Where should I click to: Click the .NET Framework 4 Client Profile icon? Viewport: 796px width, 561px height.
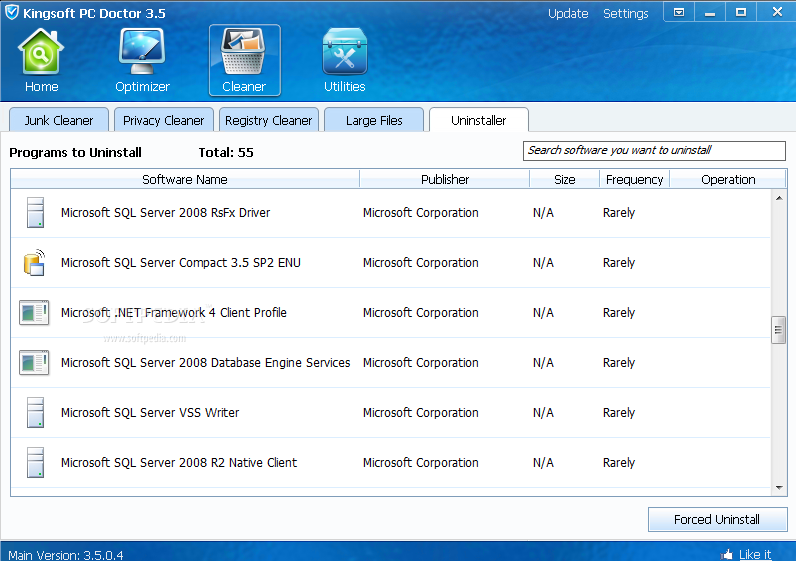tap(34, 312)
